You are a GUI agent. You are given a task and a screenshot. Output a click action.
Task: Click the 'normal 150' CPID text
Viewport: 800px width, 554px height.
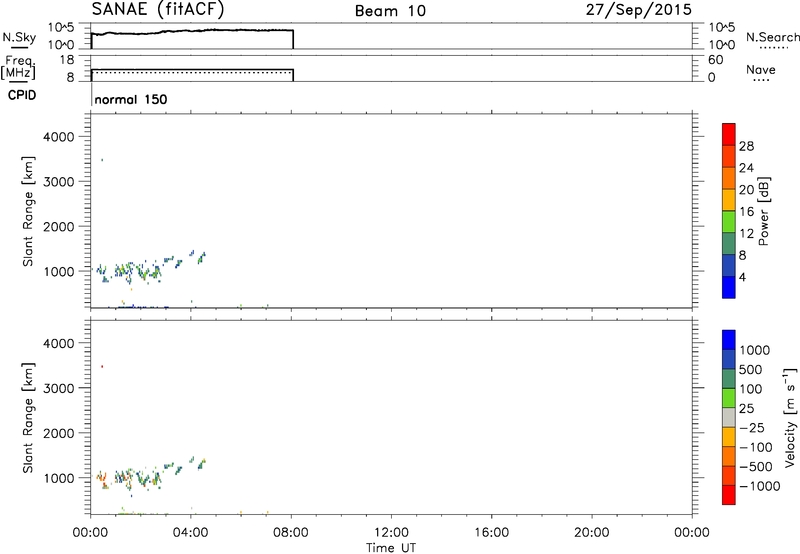pos(131,99)
